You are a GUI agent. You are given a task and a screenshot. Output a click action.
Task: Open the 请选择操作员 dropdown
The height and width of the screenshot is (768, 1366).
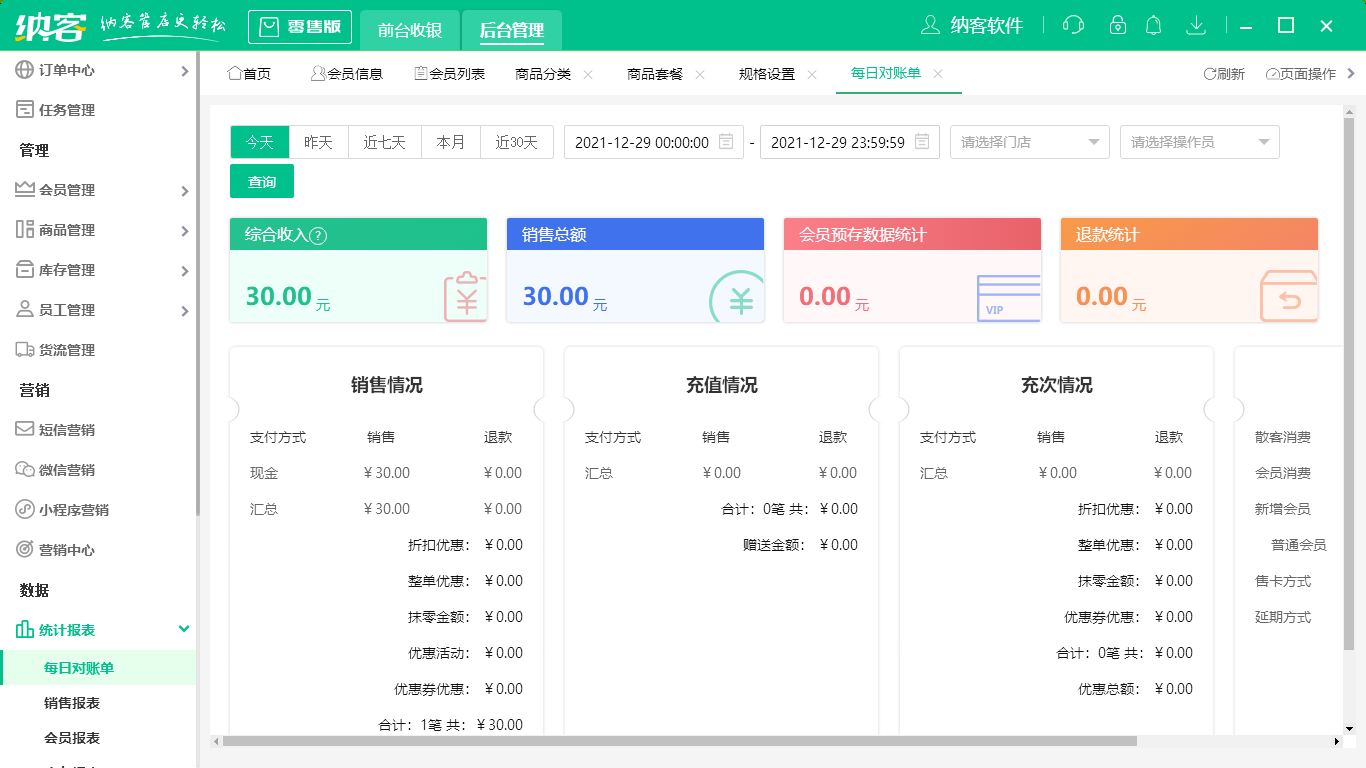coord(1199,142)
